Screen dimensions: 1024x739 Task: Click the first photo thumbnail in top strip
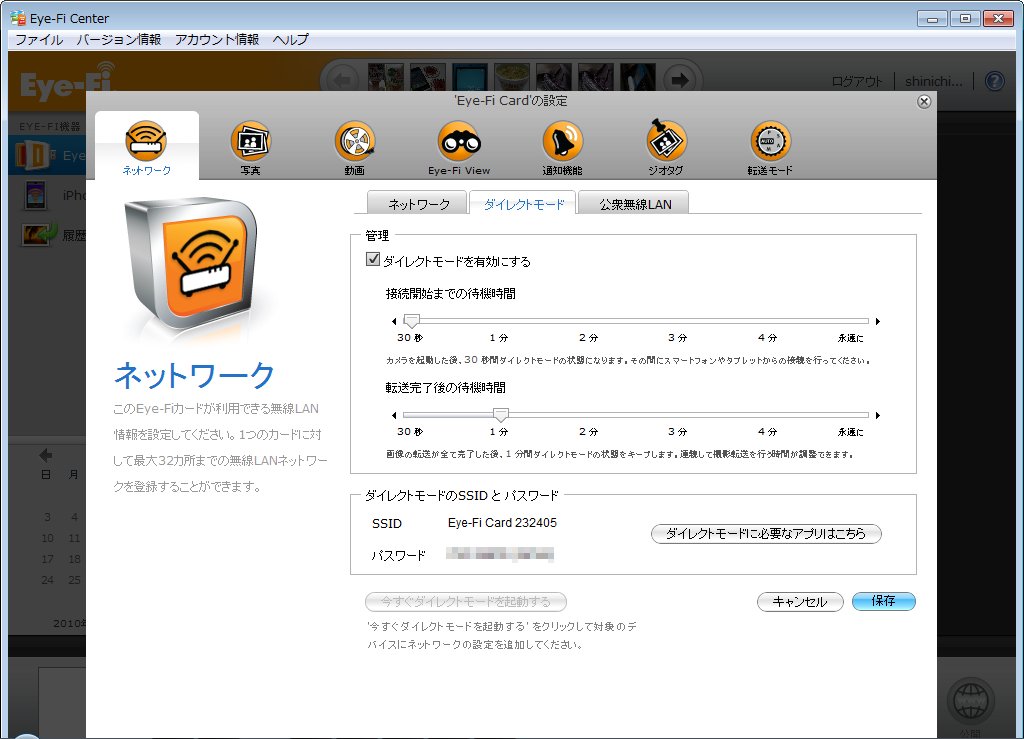coord(385,77)
